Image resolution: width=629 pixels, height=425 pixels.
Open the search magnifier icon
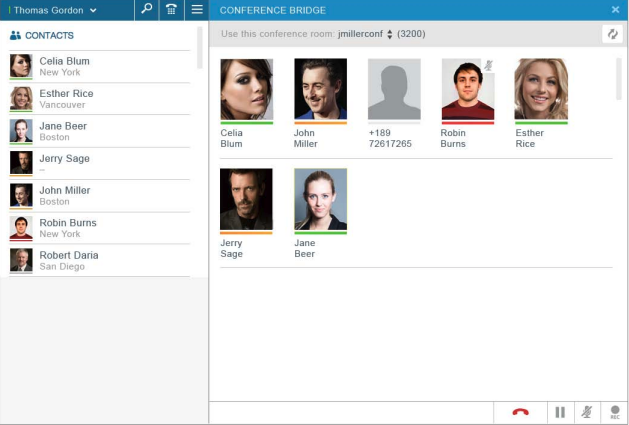[x=147, y=10]
